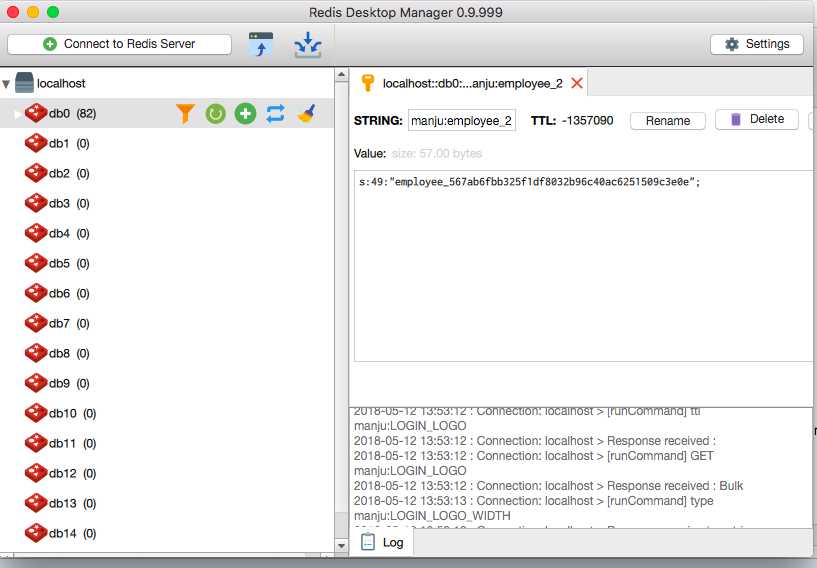The image size is (817, 568).
Task: Close the employee_2 key tab
Action: tap(577, 83)
